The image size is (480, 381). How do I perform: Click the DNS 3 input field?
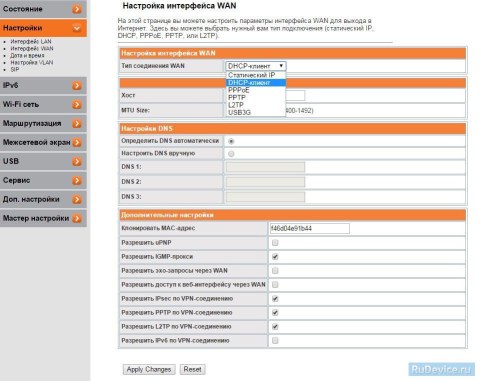(x=265, y=197)
